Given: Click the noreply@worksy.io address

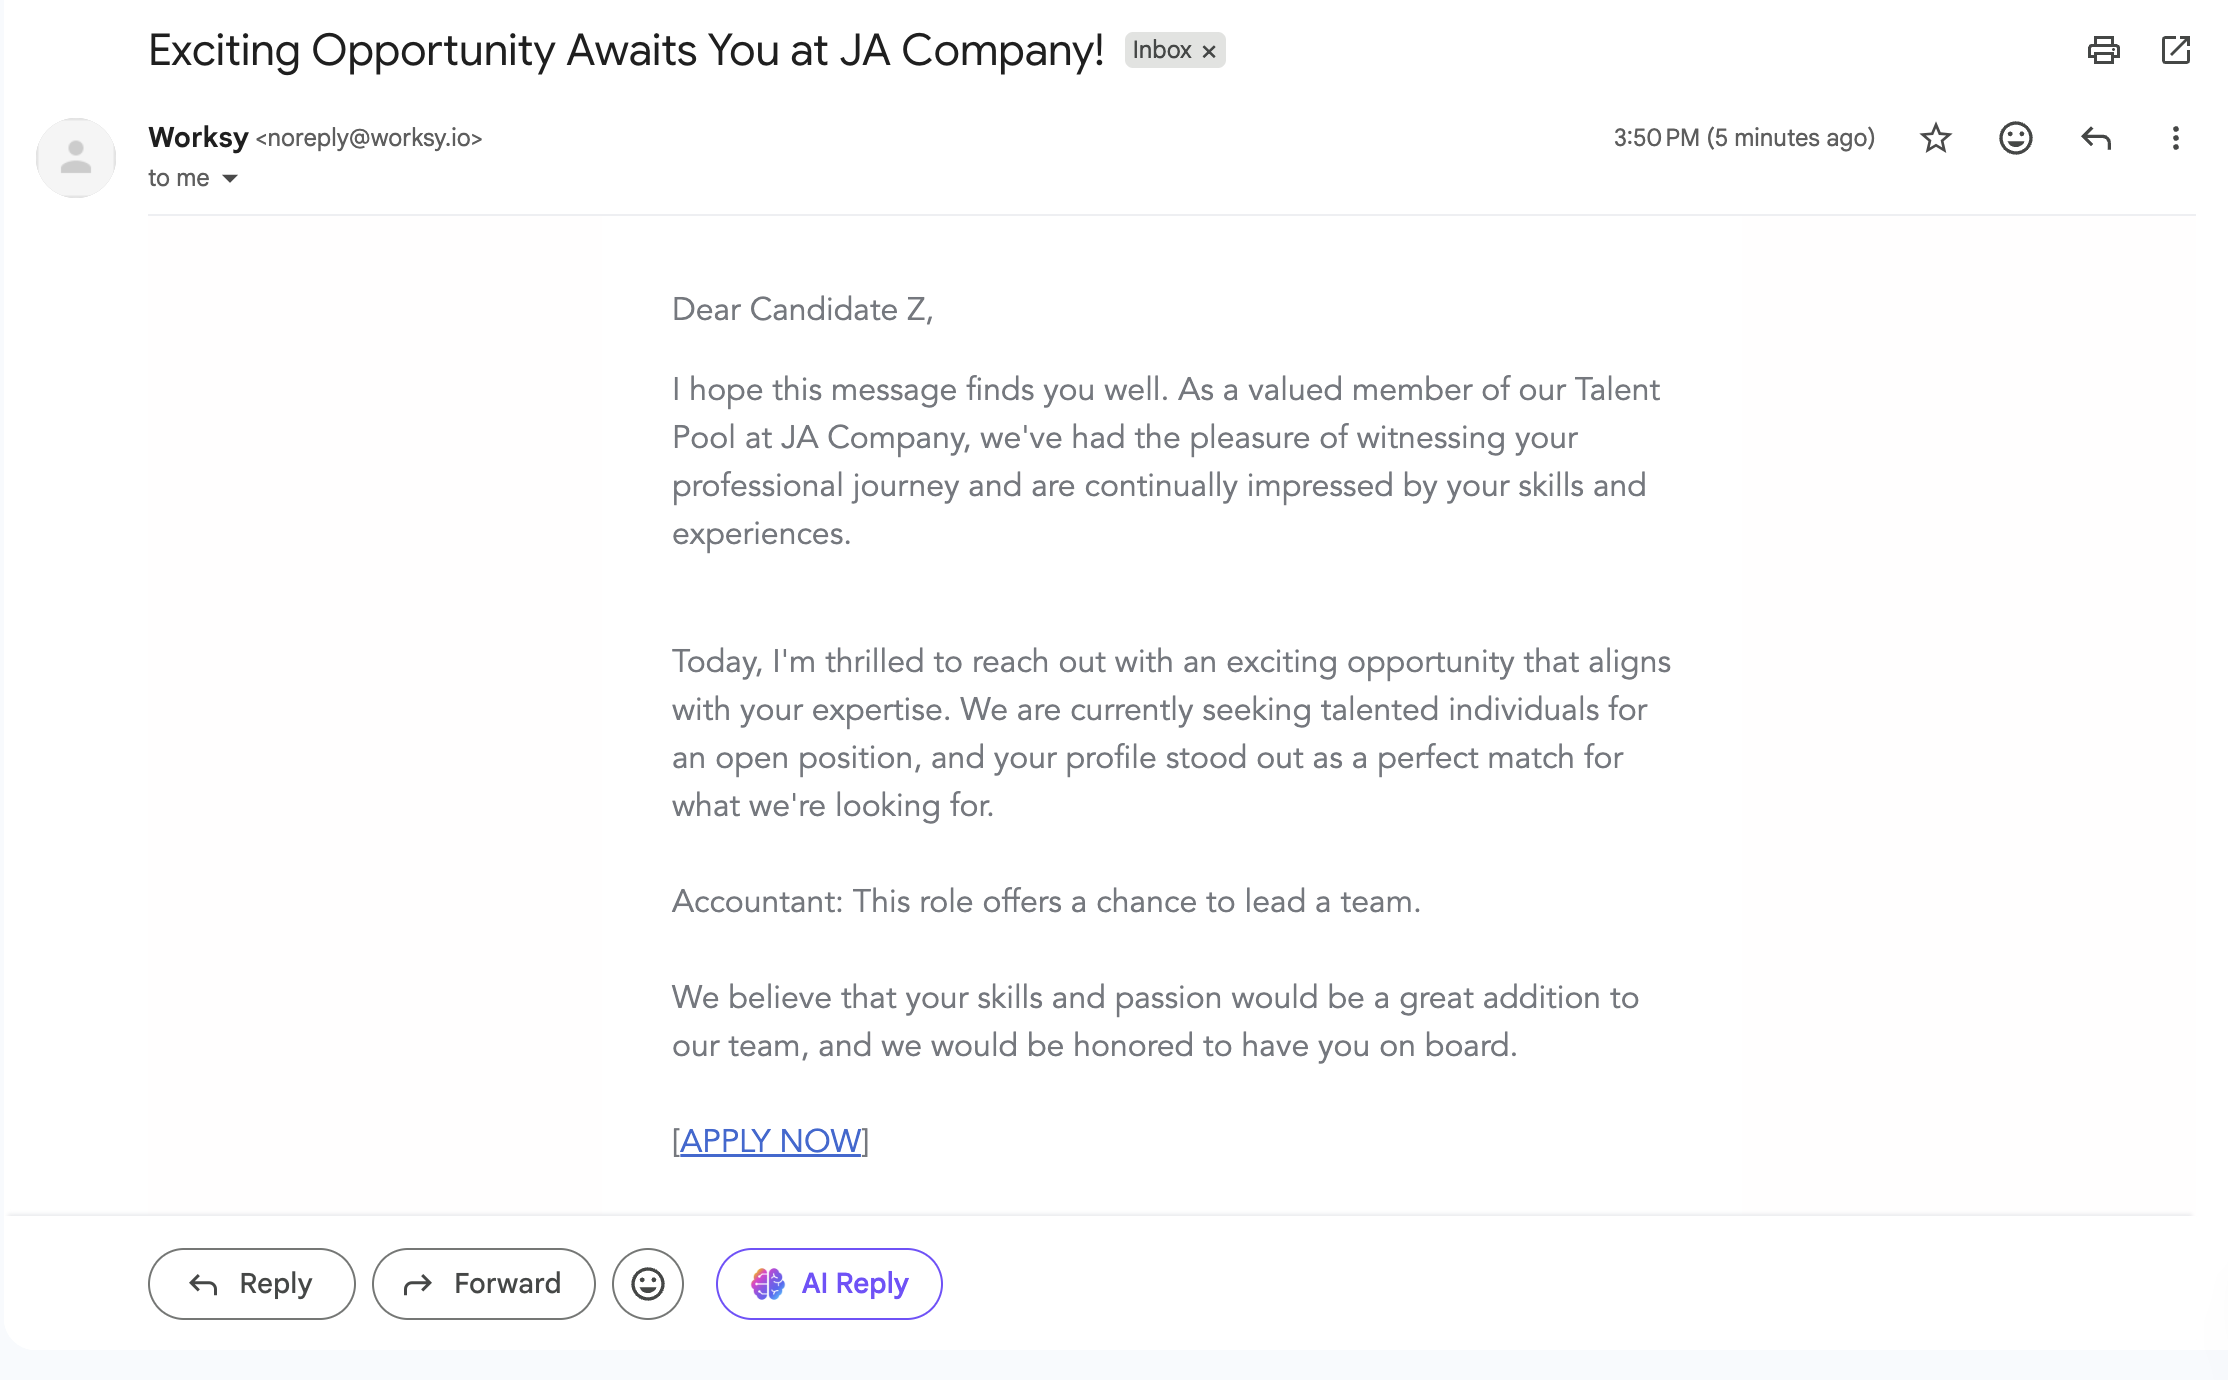Looking at the screenshot, I should pos(369,138).
